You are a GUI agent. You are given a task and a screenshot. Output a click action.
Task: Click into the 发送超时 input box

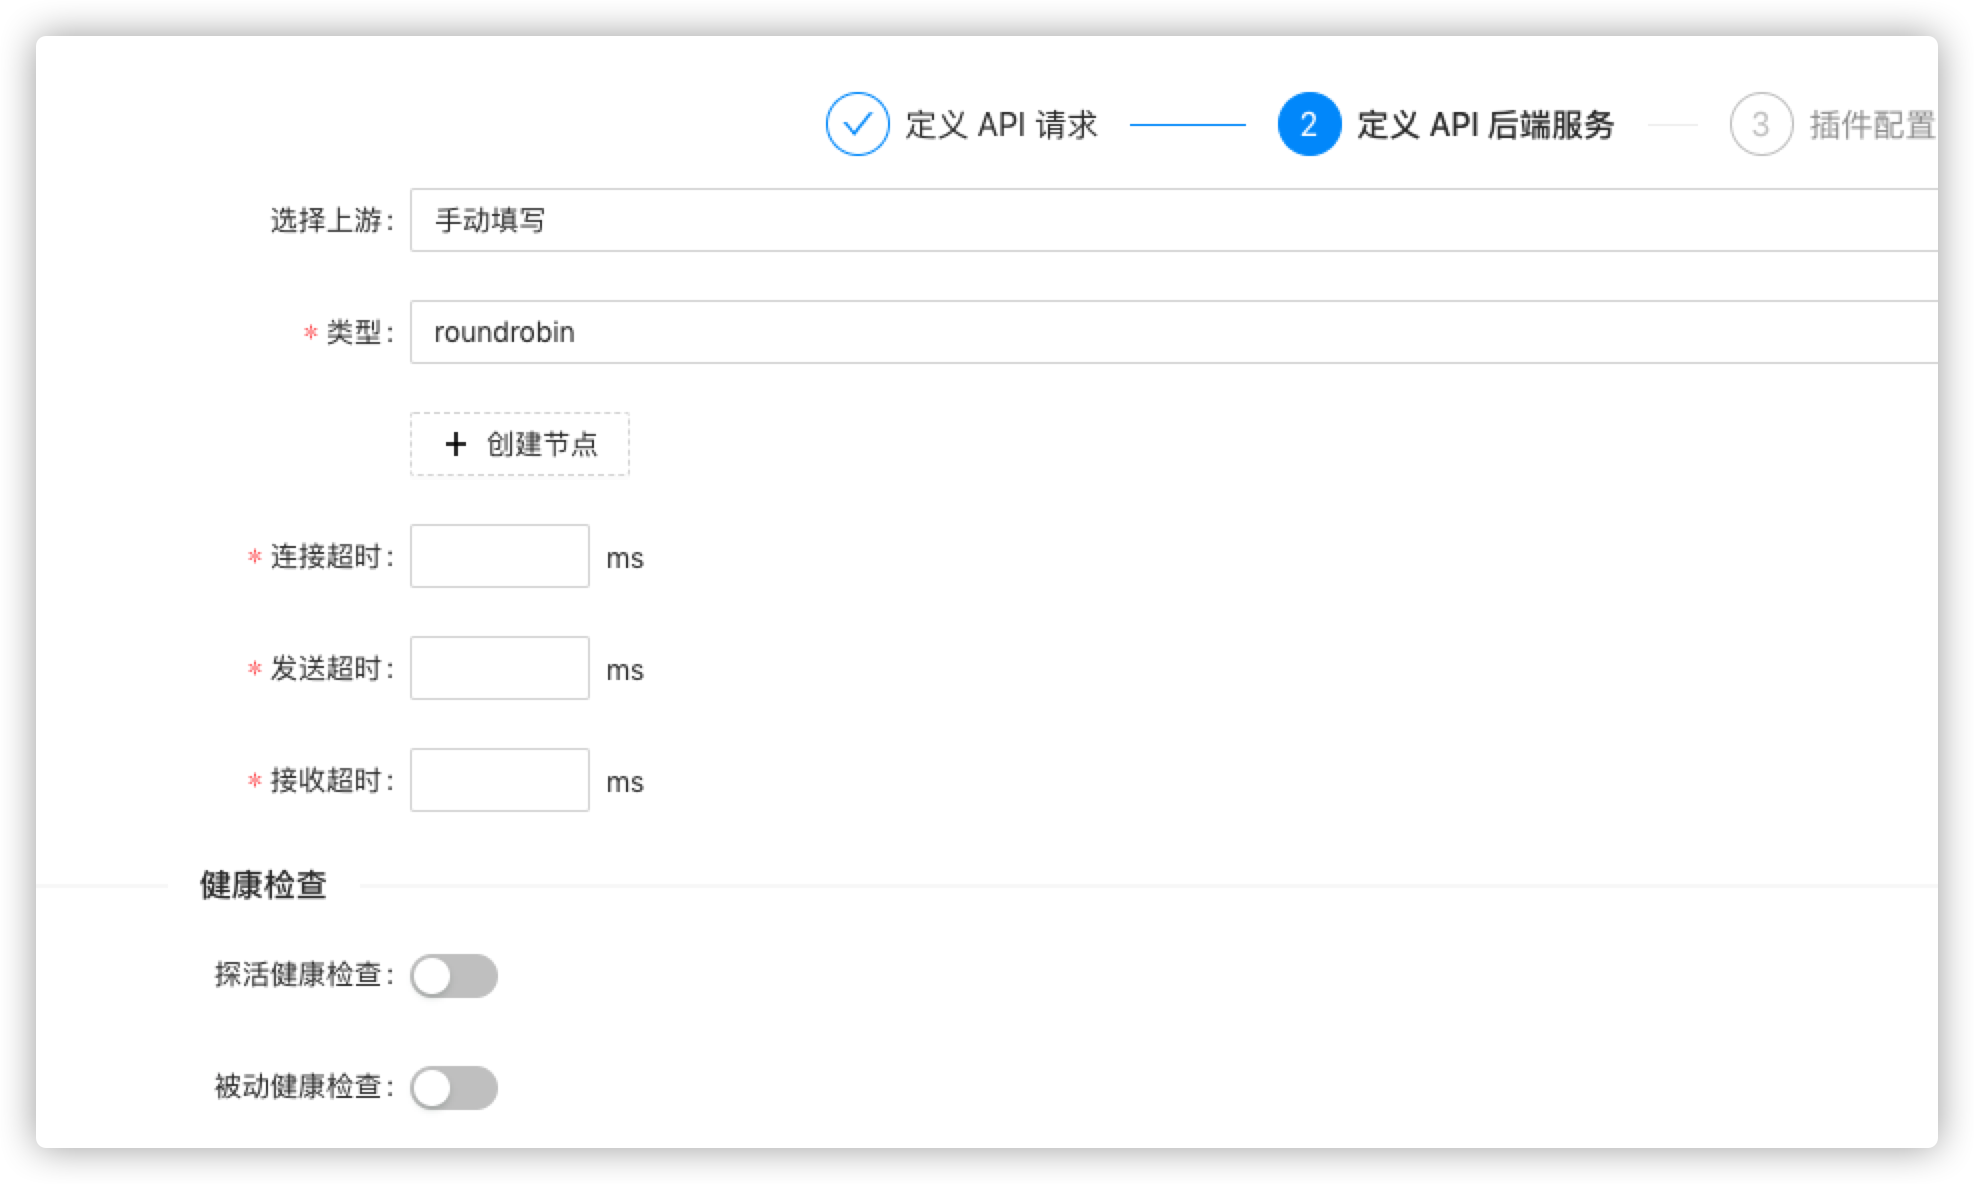(x=499, y=668)
